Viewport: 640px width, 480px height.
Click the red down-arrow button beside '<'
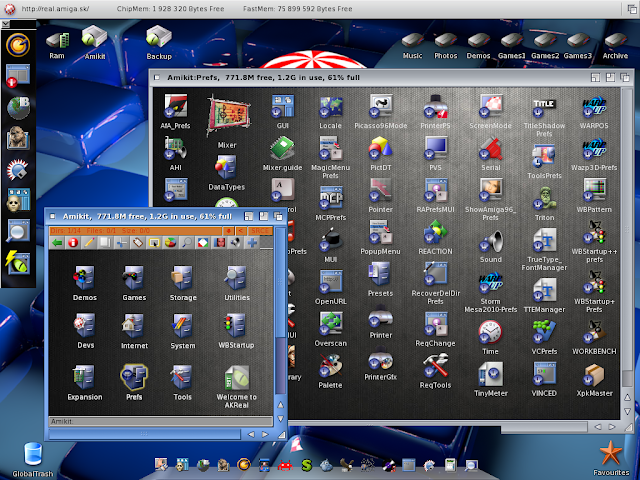click(x=228, y=231)
